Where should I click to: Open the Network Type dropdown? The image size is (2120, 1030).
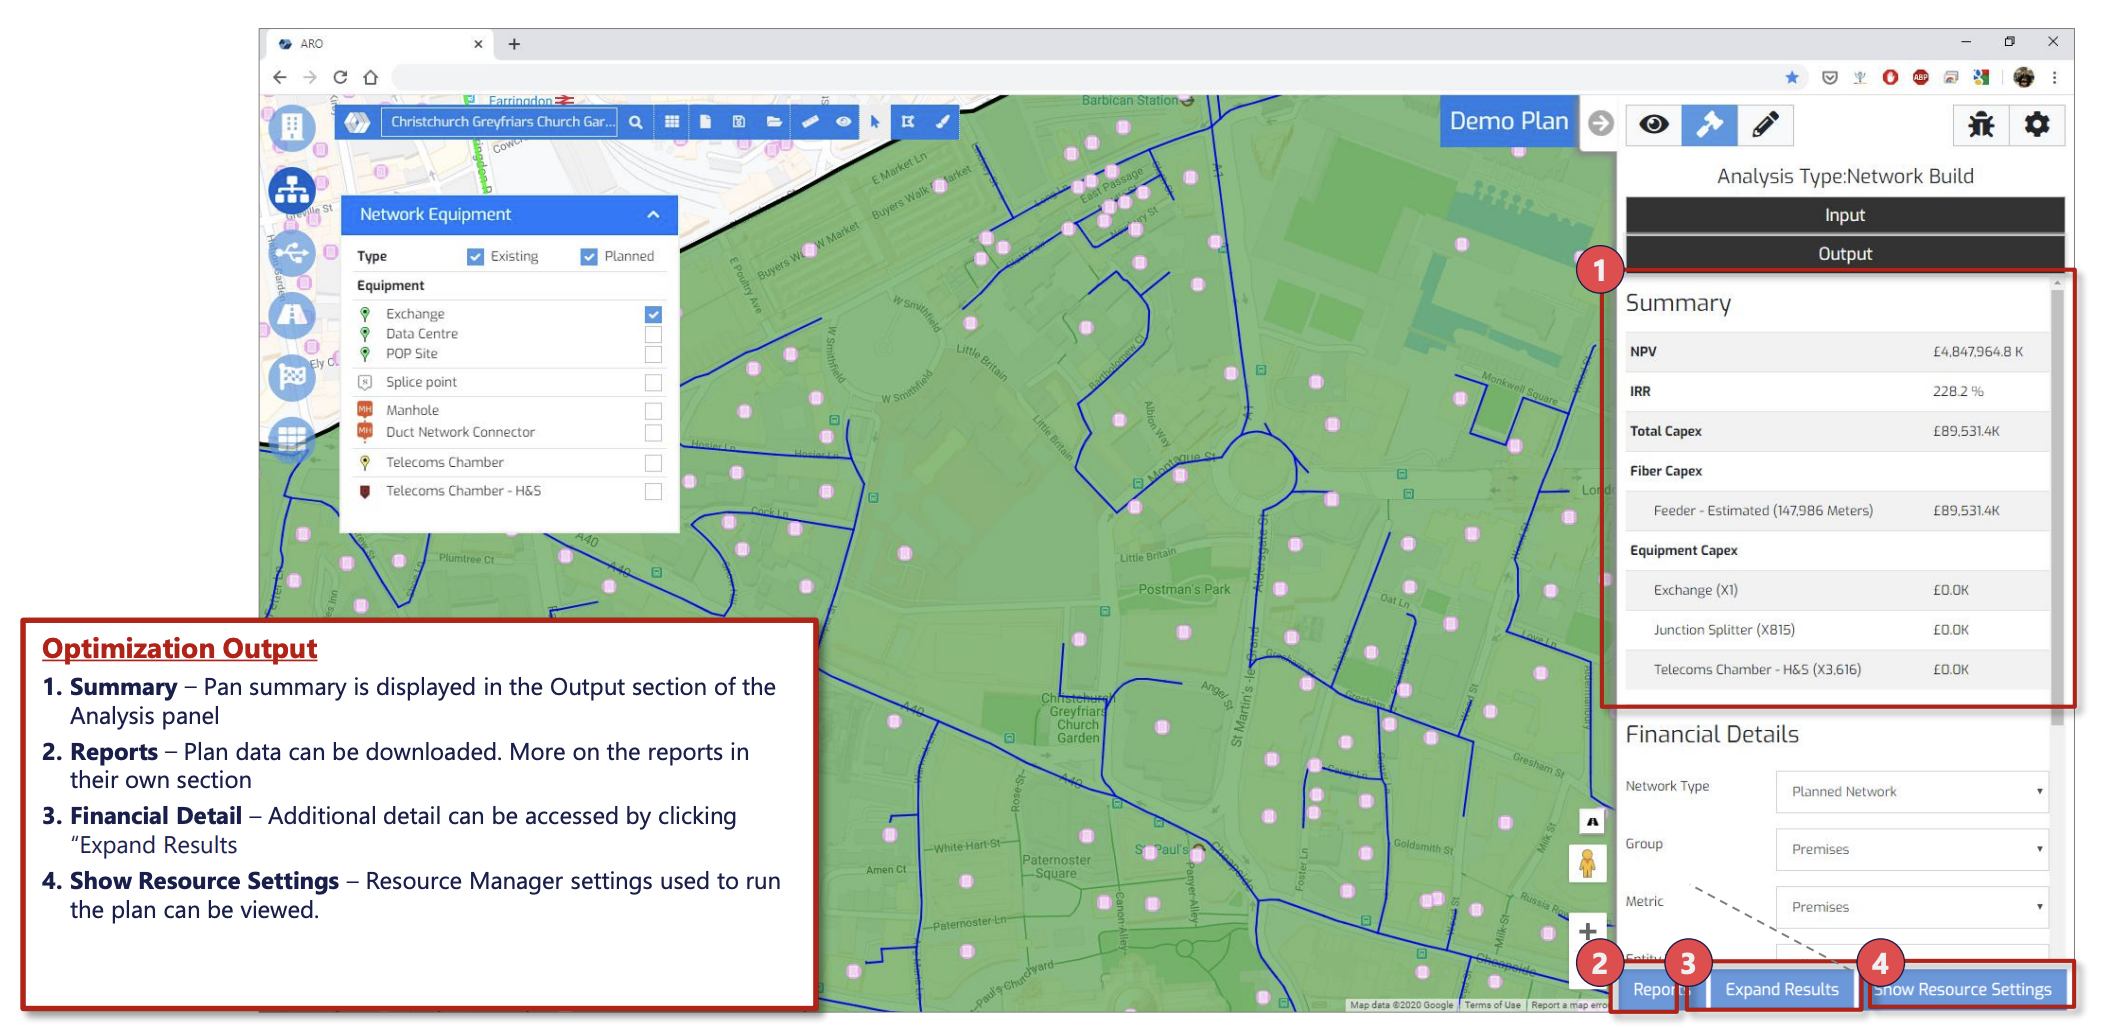tap(1912, 791)
